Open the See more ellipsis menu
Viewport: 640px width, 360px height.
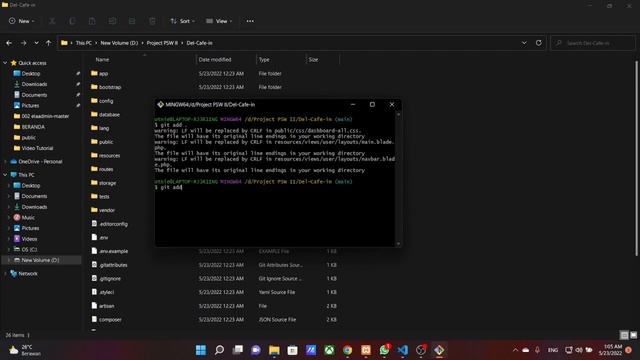click(x=250, y=21)
